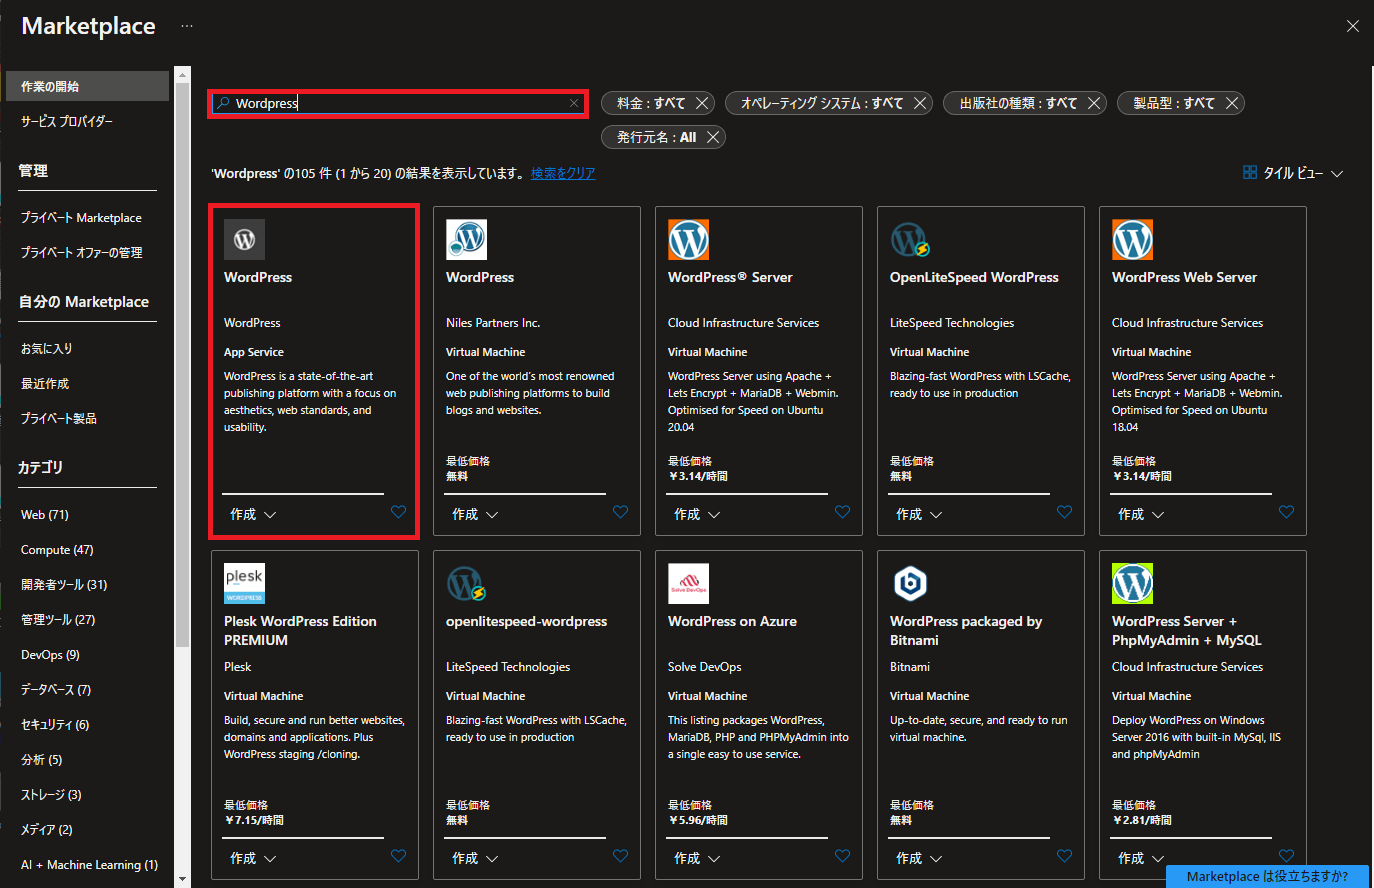Filter by AI + Machine Learning category

tap(89, 864)
